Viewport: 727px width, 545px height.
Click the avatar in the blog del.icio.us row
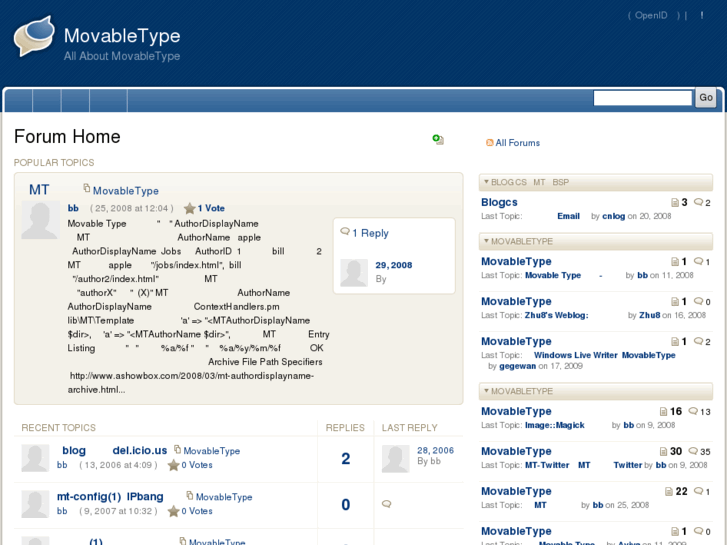pyautogui.click(x=35, y=458)
